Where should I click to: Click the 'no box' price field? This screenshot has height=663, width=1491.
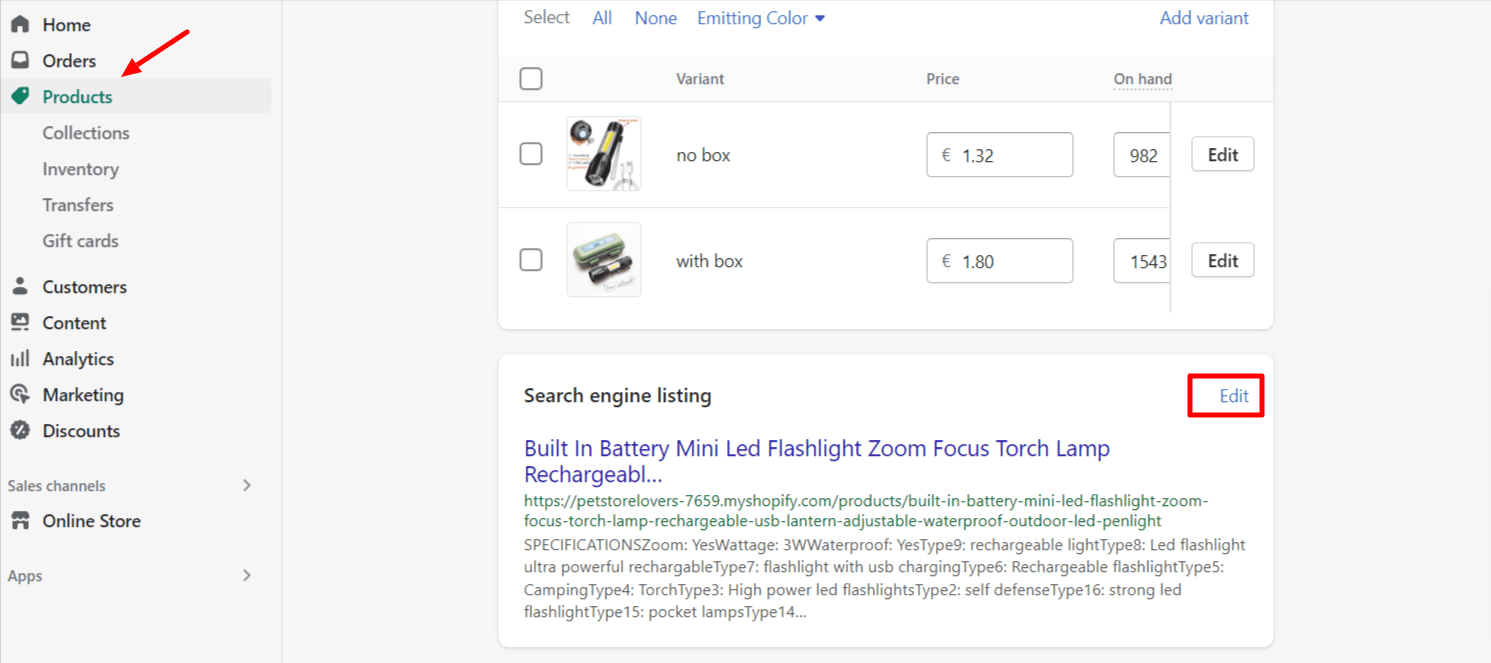point(1000,155)
